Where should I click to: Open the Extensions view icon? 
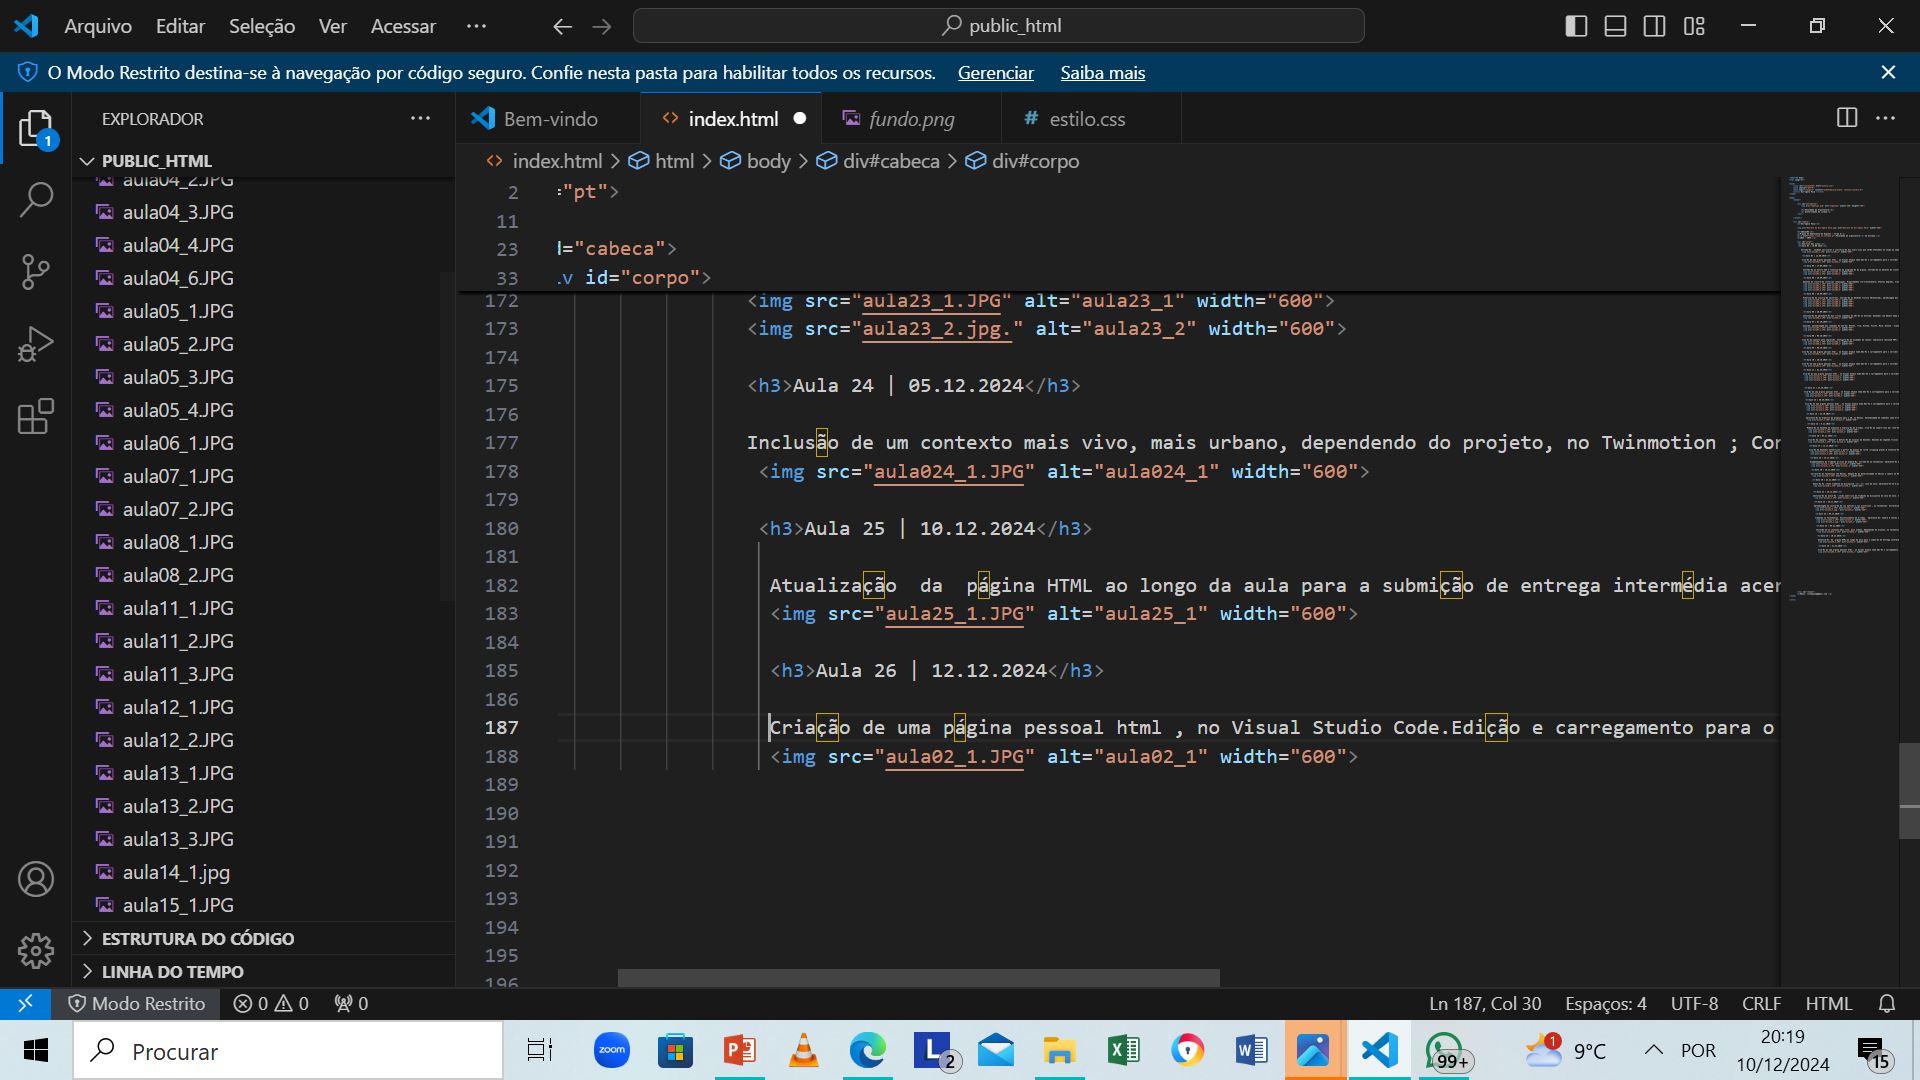point(36,416)
